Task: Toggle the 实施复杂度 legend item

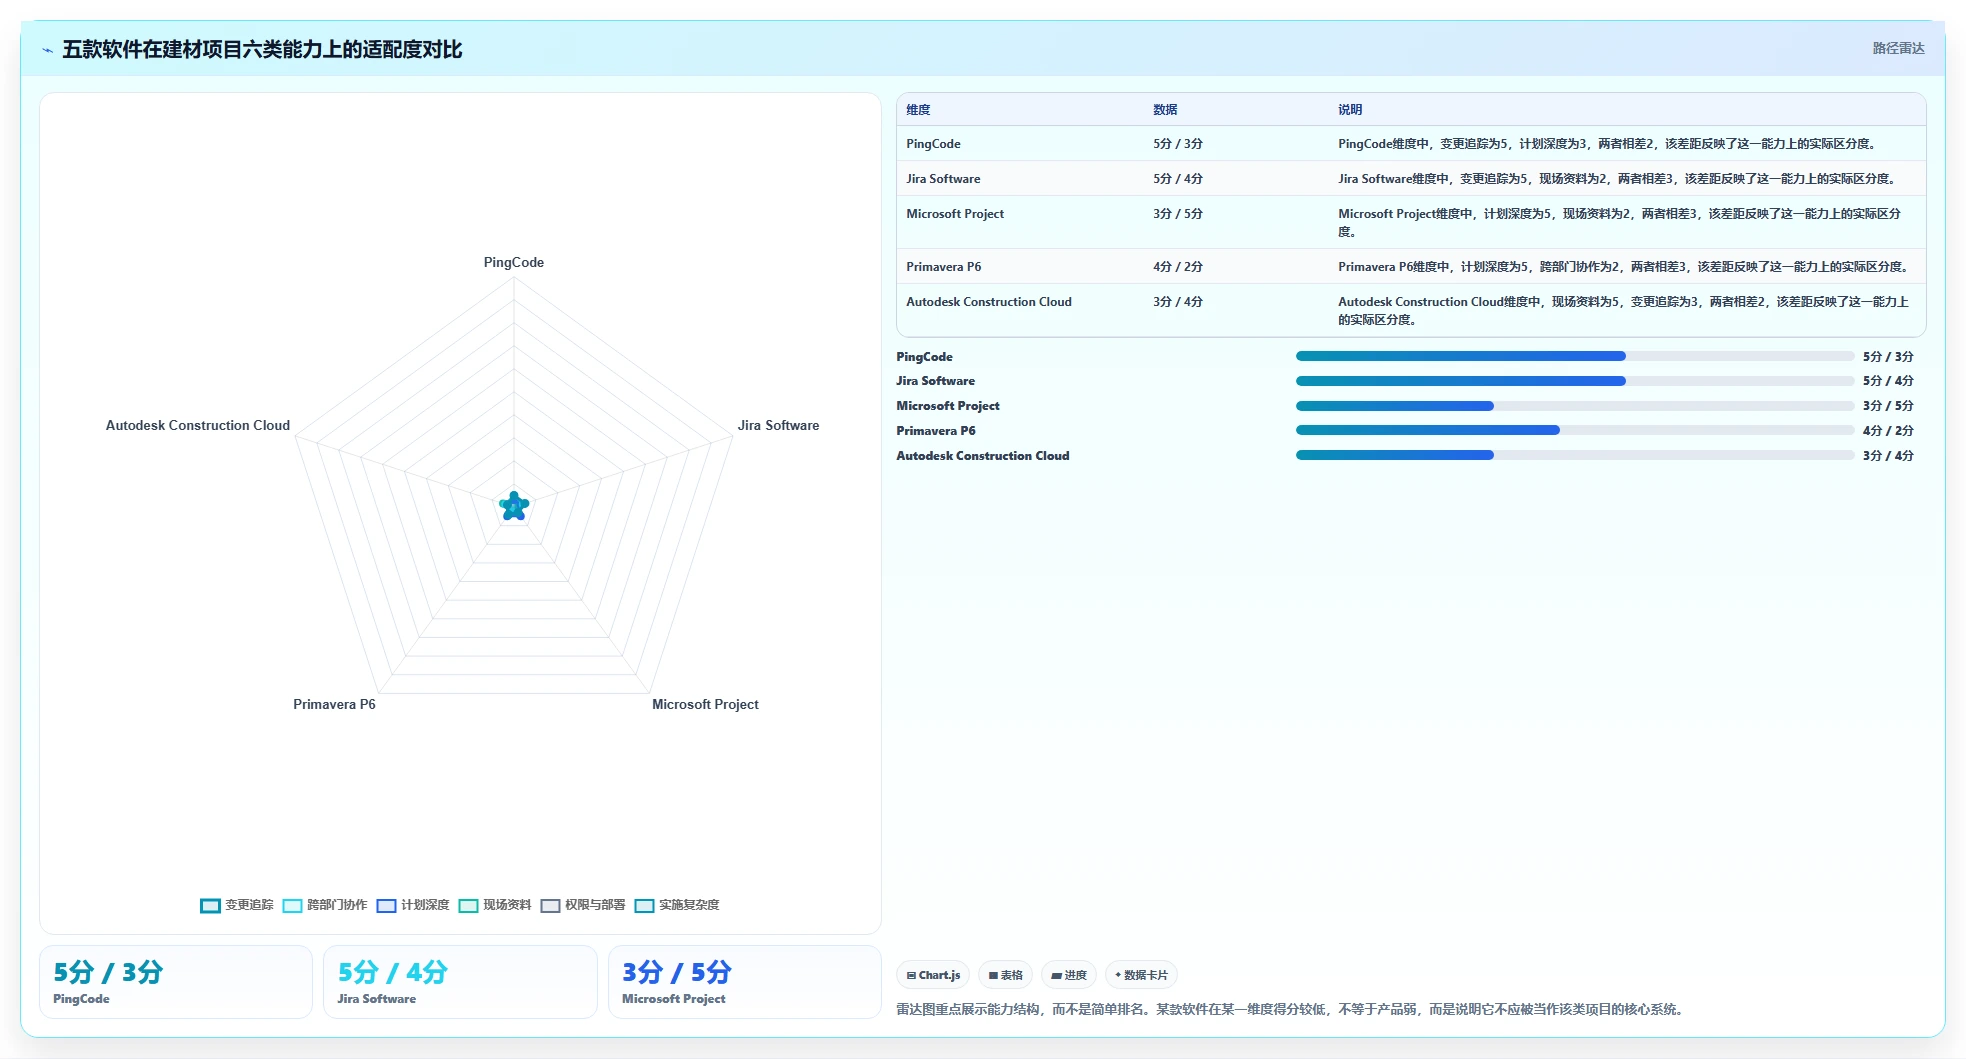Action: [677, 905]
